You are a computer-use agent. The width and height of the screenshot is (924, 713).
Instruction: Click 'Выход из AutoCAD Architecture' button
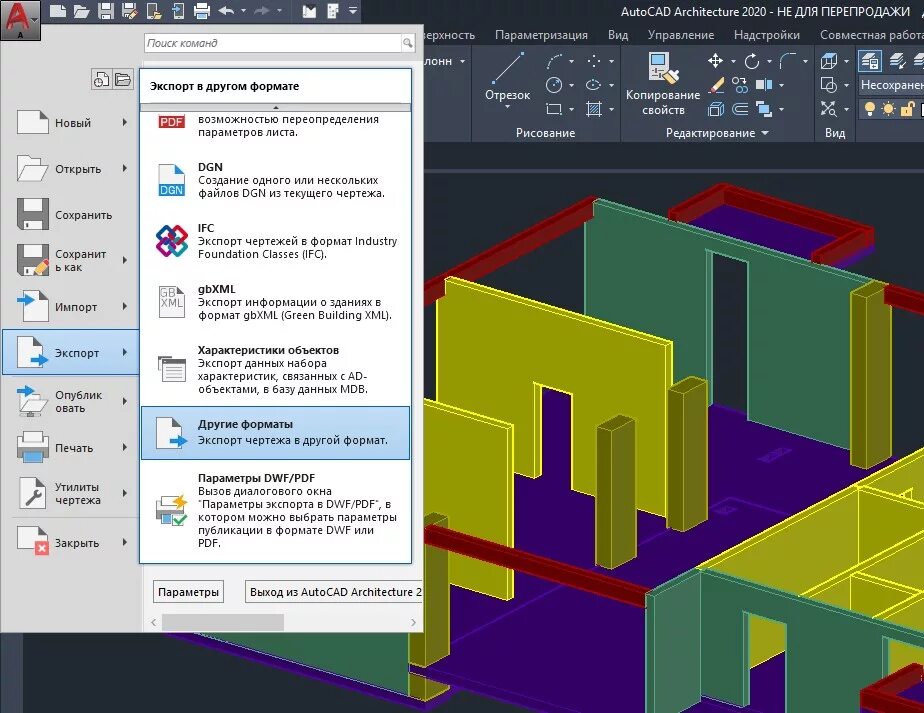click(334, 592)
